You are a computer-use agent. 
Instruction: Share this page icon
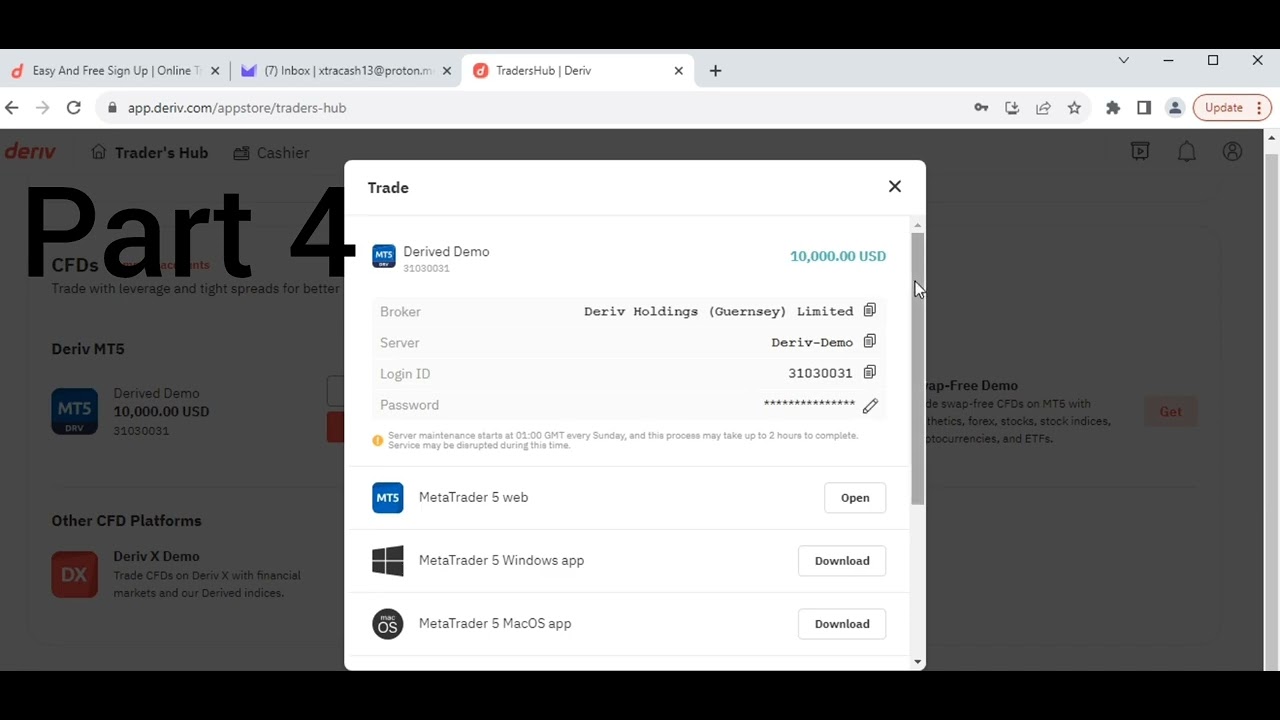pyautogui.click(x=1043, y=108)
